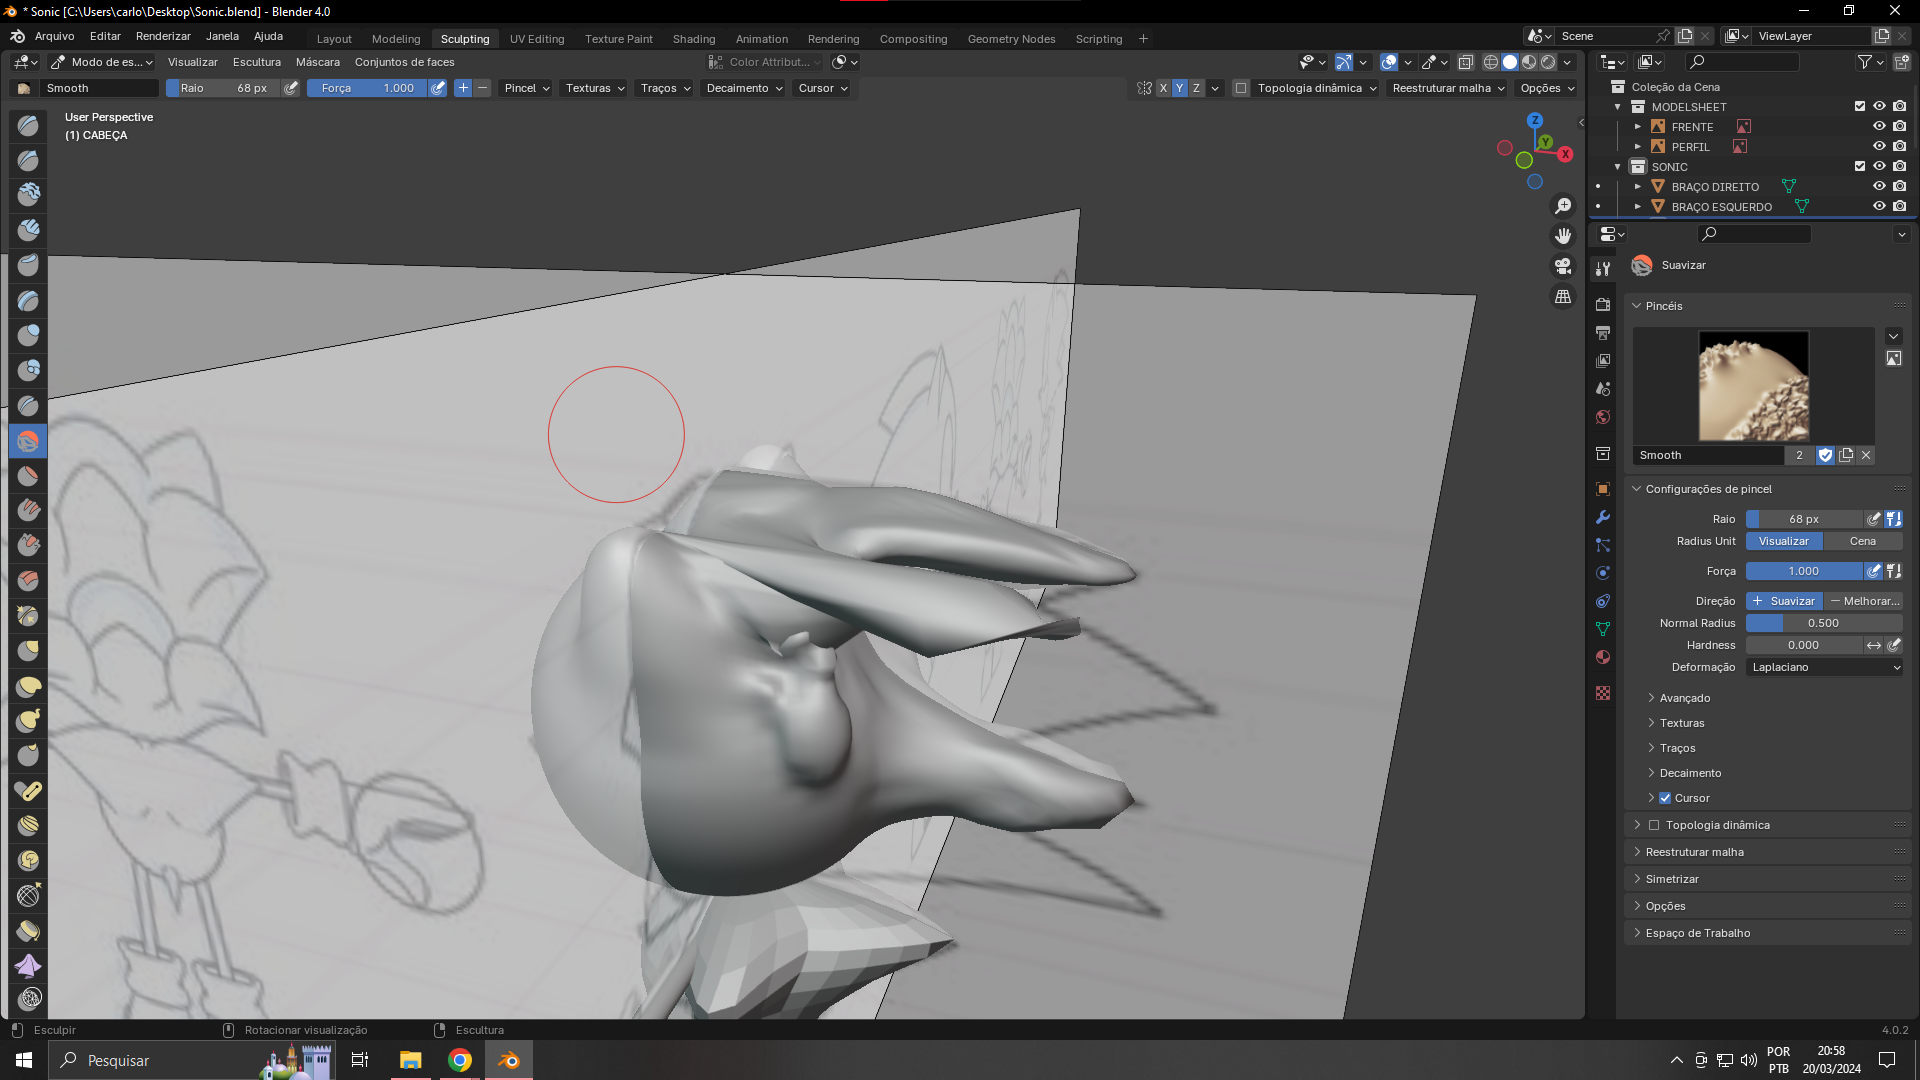Switch to the Shading workspace tab
Viewport: 1920px width, 1080px height.
pyautogui.click(x=693, y=39)
